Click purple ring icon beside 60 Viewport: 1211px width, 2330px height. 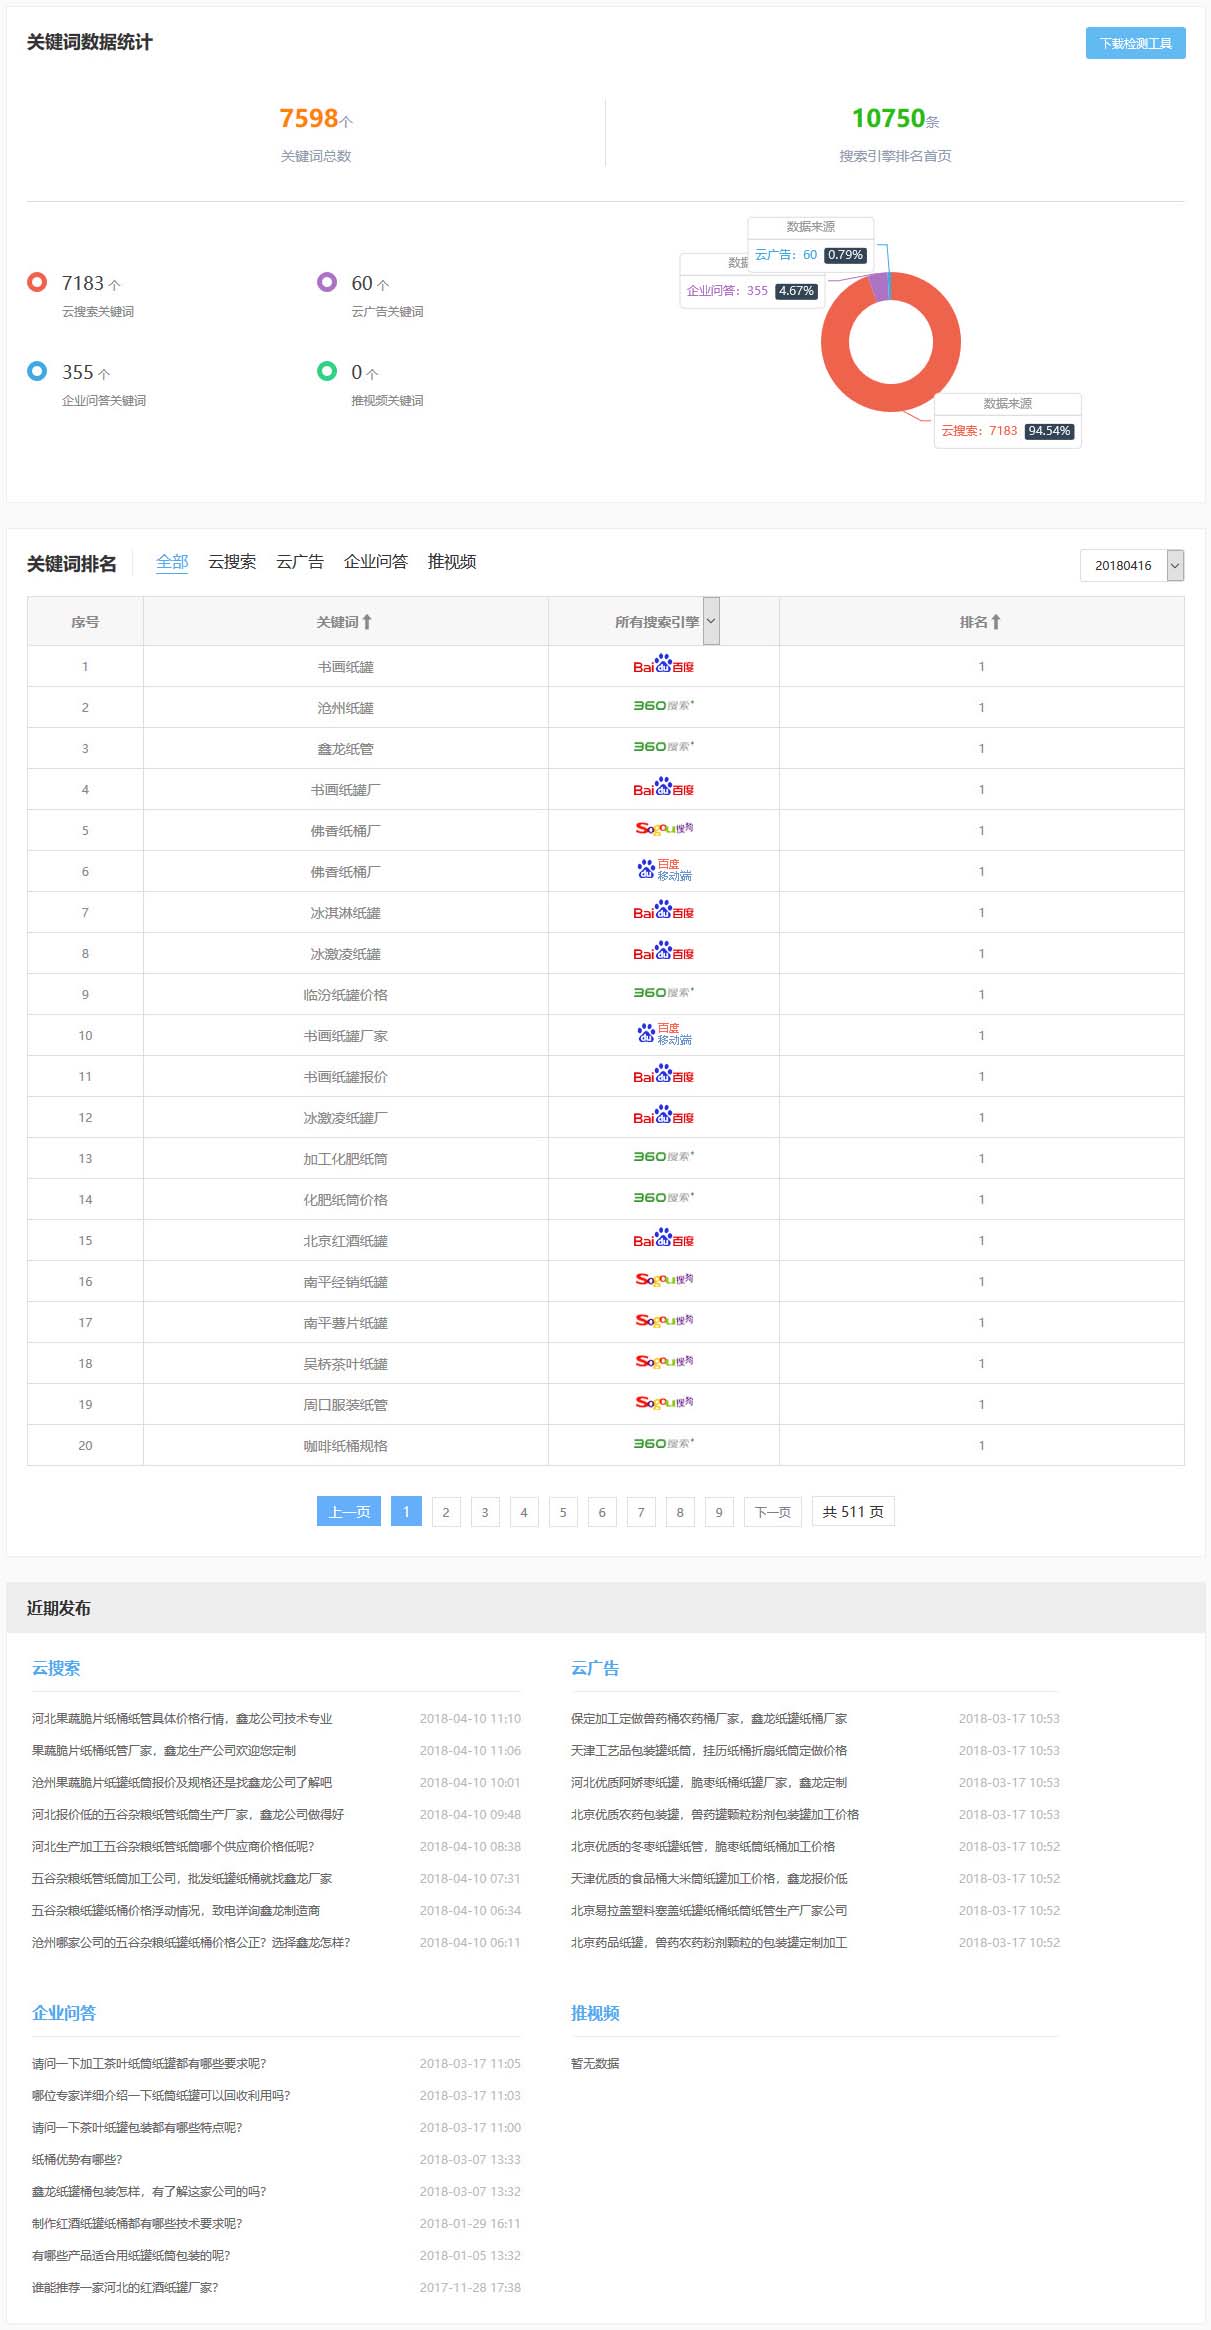(x=327, y=283)
